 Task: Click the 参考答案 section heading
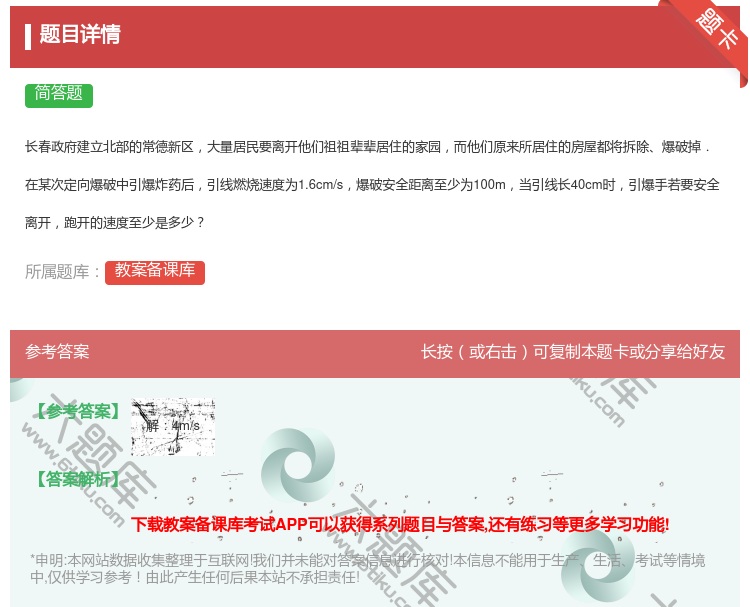pyautogui.click(x=57, y=352)
